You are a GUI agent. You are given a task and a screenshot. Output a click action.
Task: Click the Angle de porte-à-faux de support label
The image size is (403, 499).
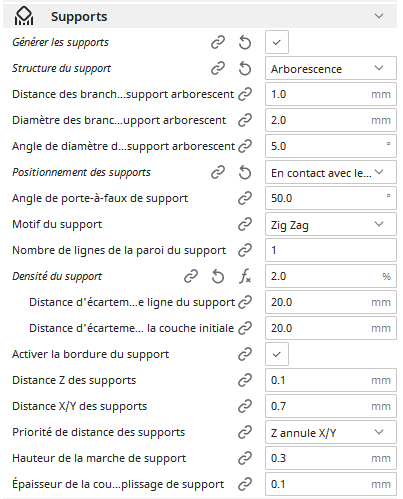coord(100,198)
